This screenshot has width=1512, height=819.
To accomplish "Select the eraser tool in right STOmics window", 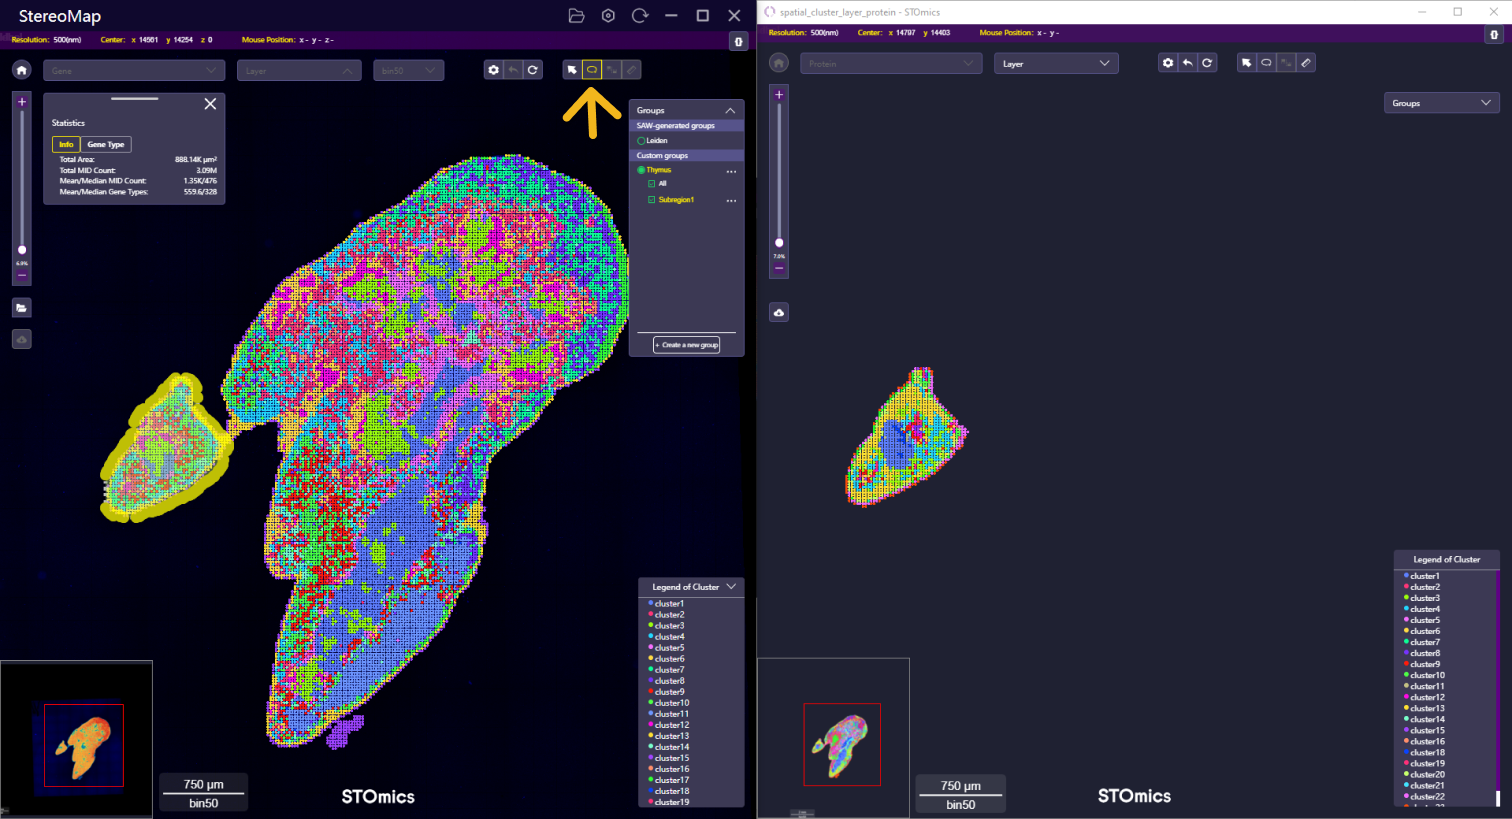I will pos(1306,63).
